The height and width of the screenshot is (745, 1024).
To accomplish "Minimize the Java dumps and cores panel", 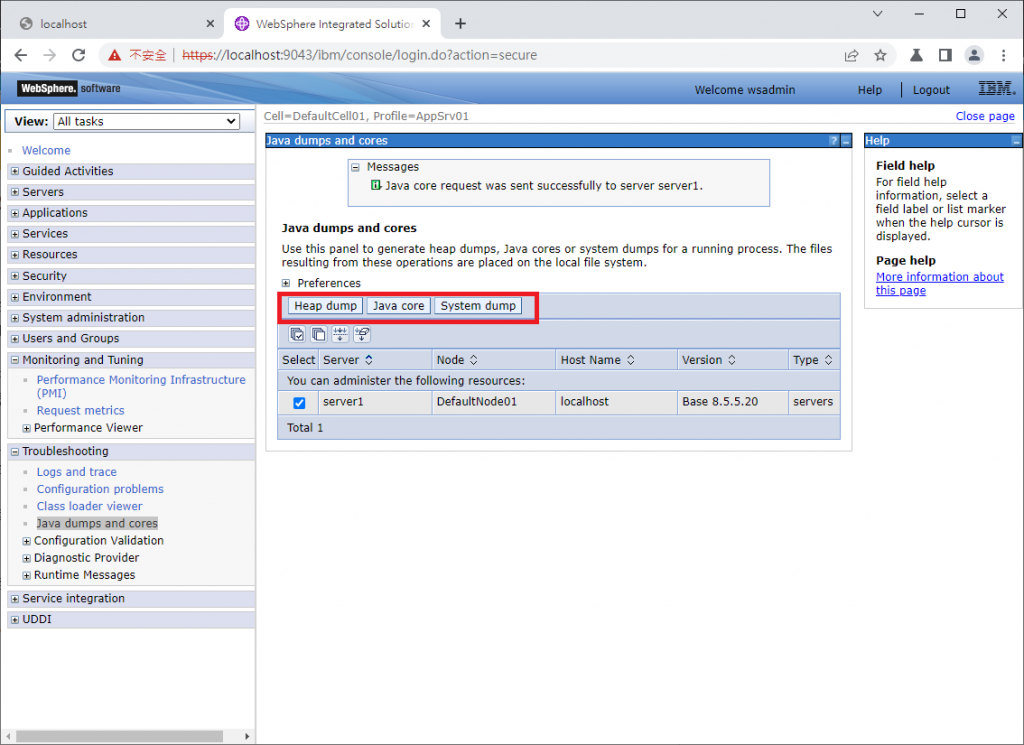I will tap(846, 141).
